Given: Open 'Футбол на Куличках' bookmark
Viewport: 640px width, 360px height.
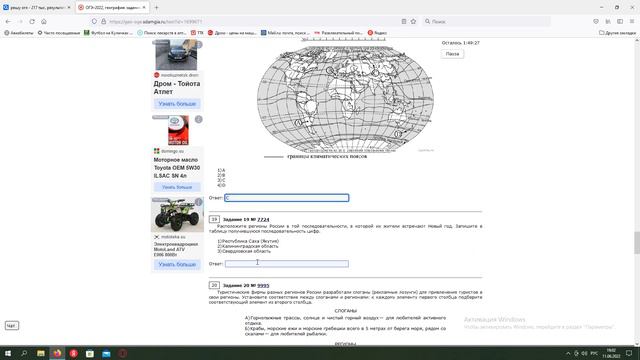Looking at the screenshot, I should [x=108, y=33].
